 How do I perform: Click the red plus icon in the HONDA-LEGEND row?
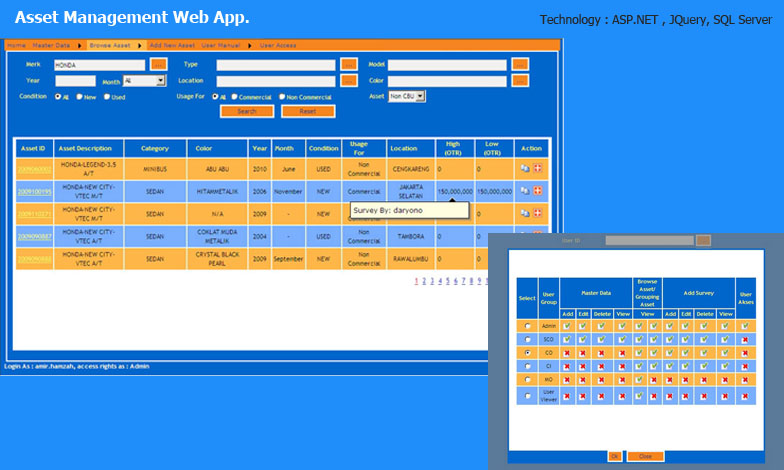coord(537,169)
